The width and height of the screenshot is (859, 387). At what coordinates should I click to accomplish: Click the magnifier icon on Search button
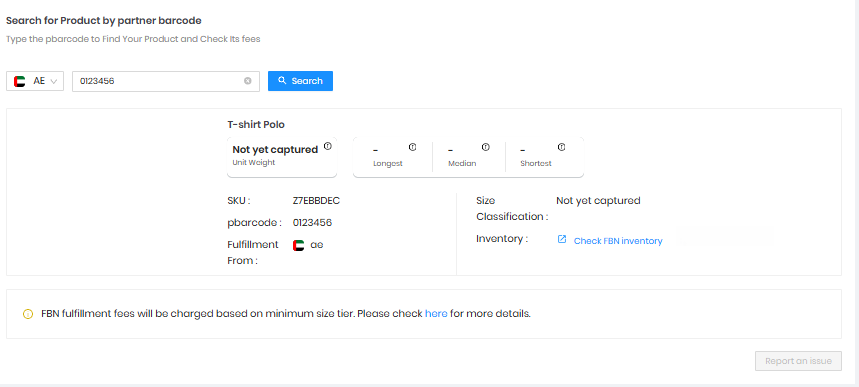click(282, 81)
